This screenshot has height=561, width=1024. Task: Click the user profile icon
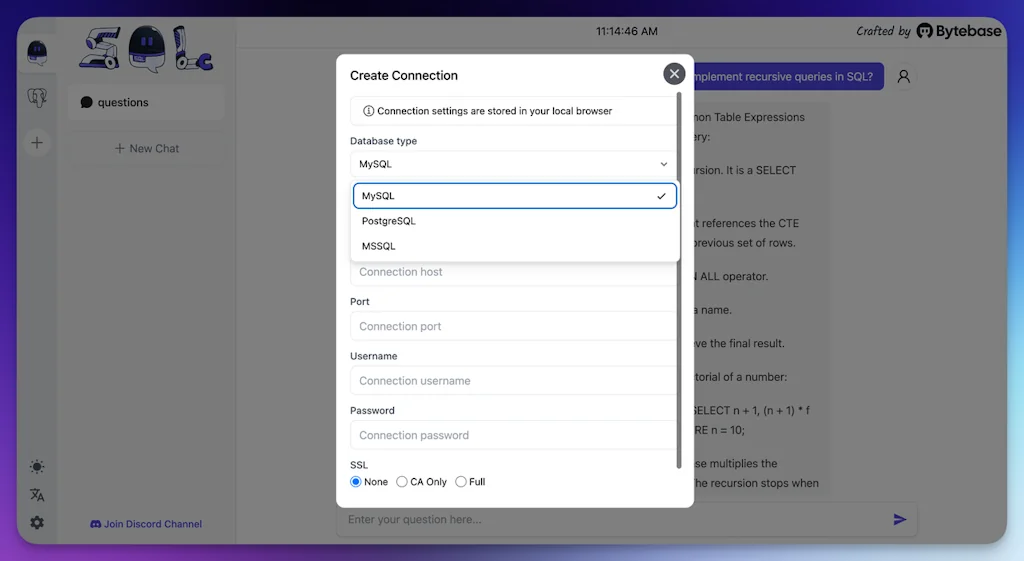903,77
